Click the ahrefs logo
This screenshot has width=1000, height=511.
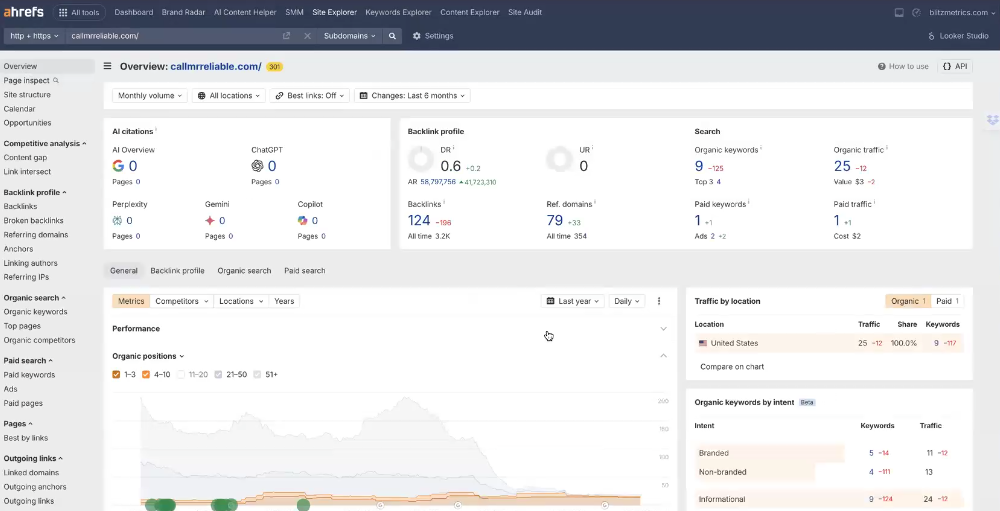pos(23,13)
